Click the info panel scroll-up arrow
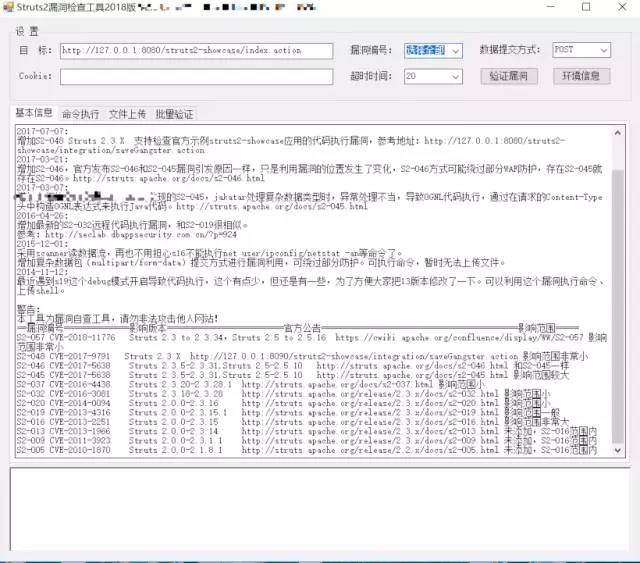Viewport: 640px width, 563px height. (x=618, y=133)
